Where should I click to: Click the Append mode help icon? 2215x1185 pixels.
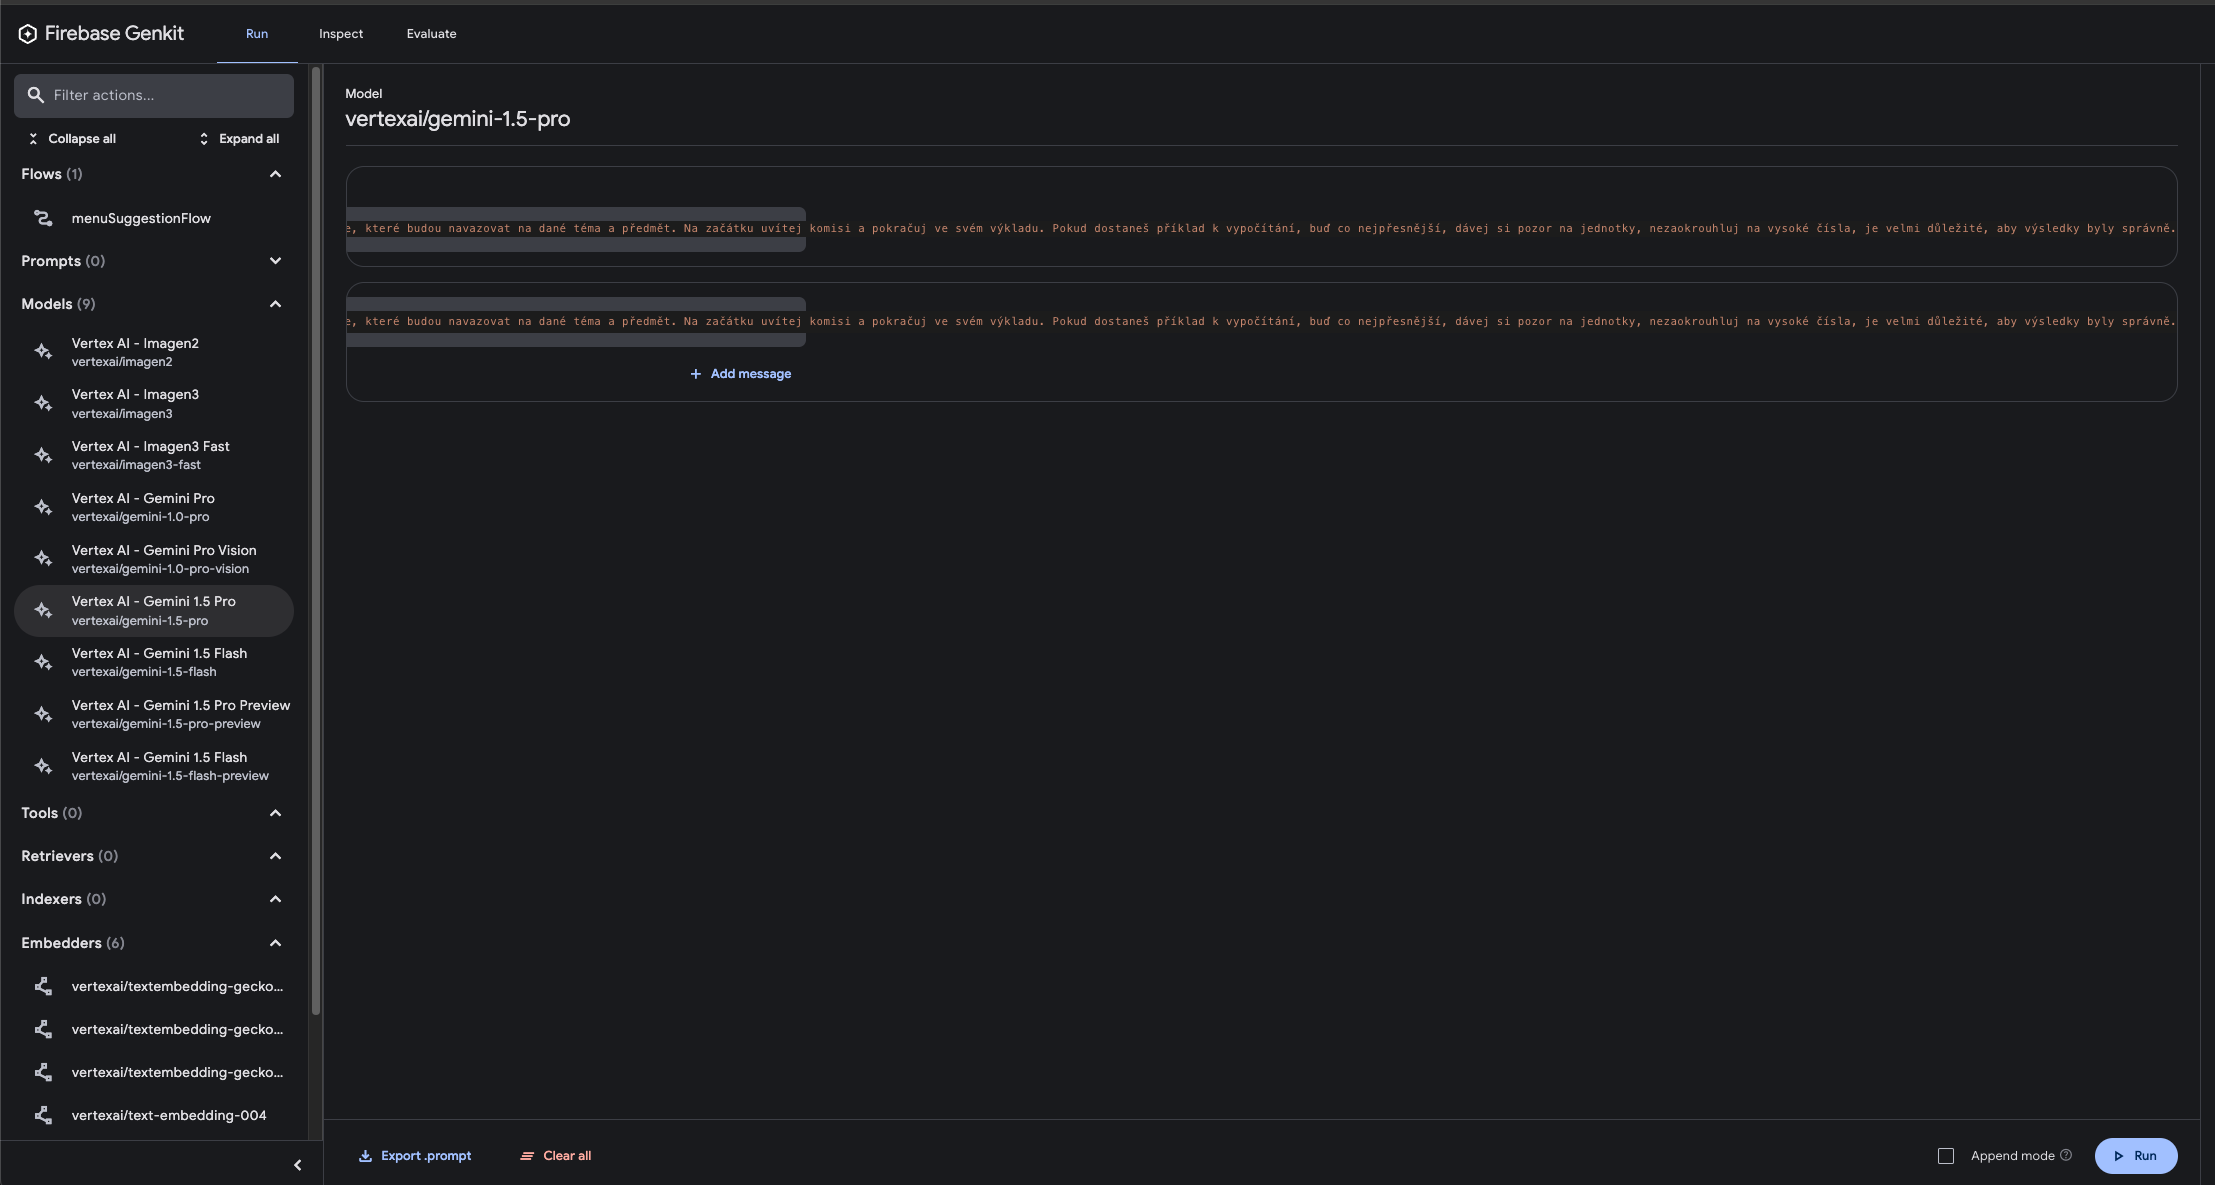click(x=2066, y=1155)
